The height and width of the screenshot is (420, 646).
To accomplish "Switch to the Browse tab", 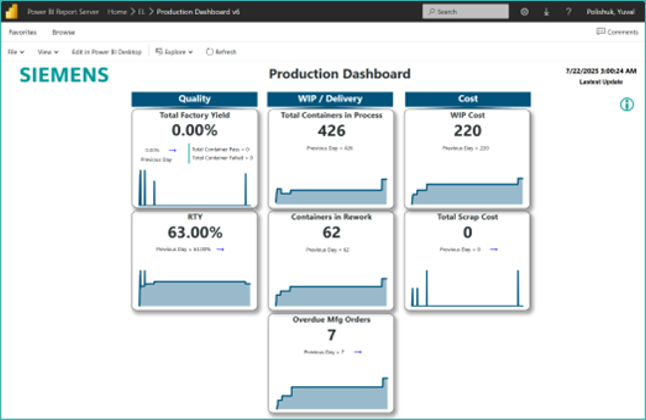I will point(63,32).
